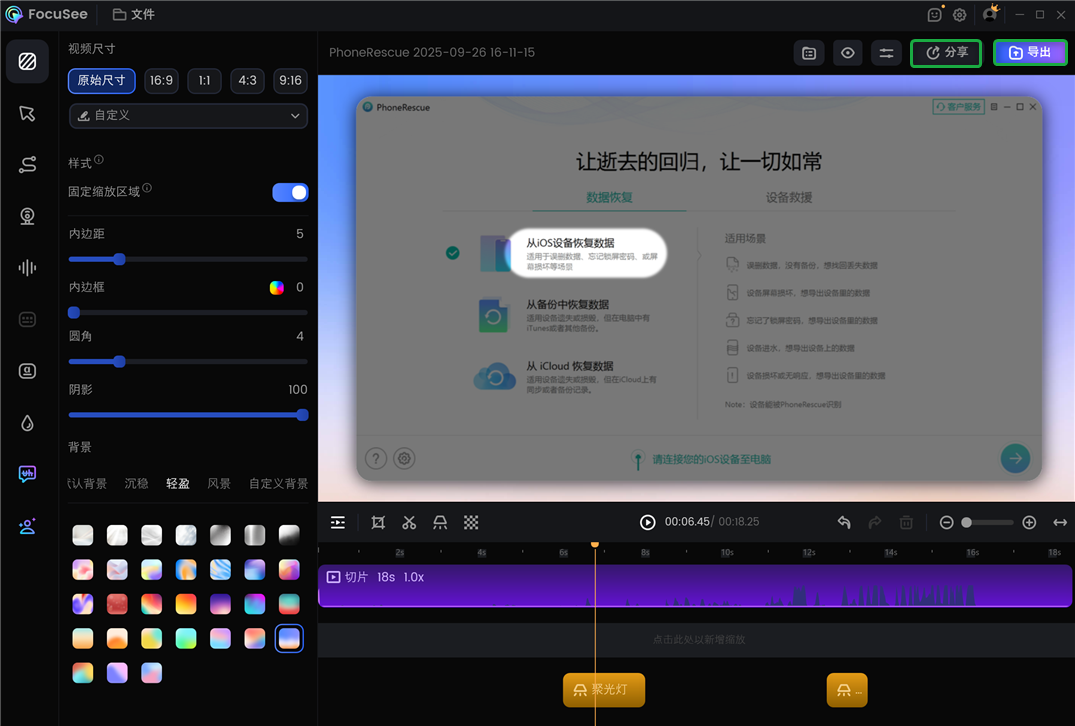
Task: Toggle preview eye icon in top bar
Action: coord(847,53)
